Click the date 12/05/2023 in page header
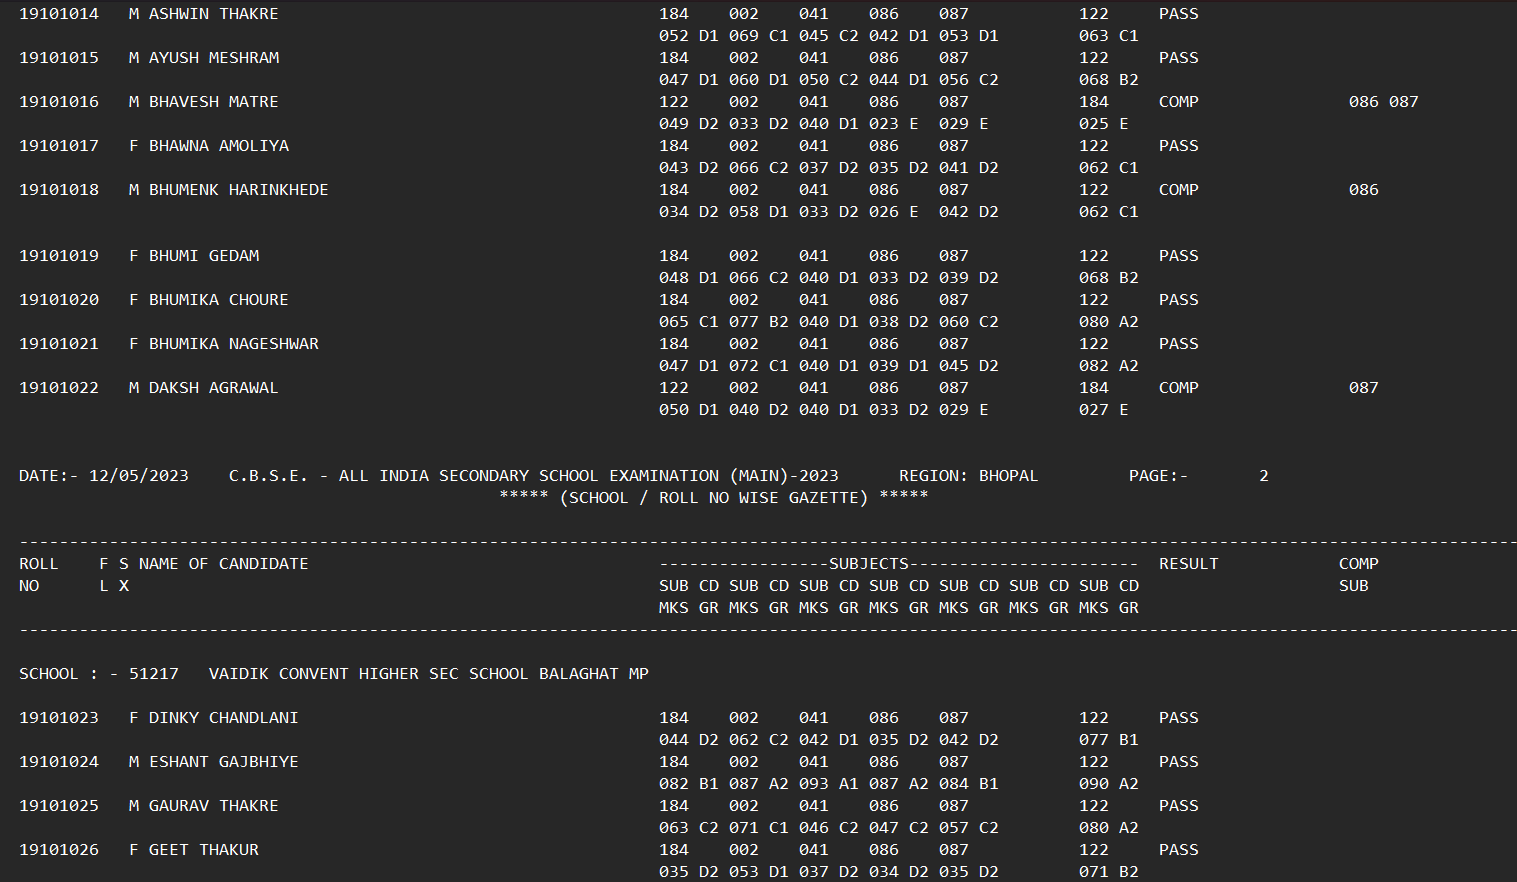Screen dimensions: 1517x882 [x=138, y=476]
